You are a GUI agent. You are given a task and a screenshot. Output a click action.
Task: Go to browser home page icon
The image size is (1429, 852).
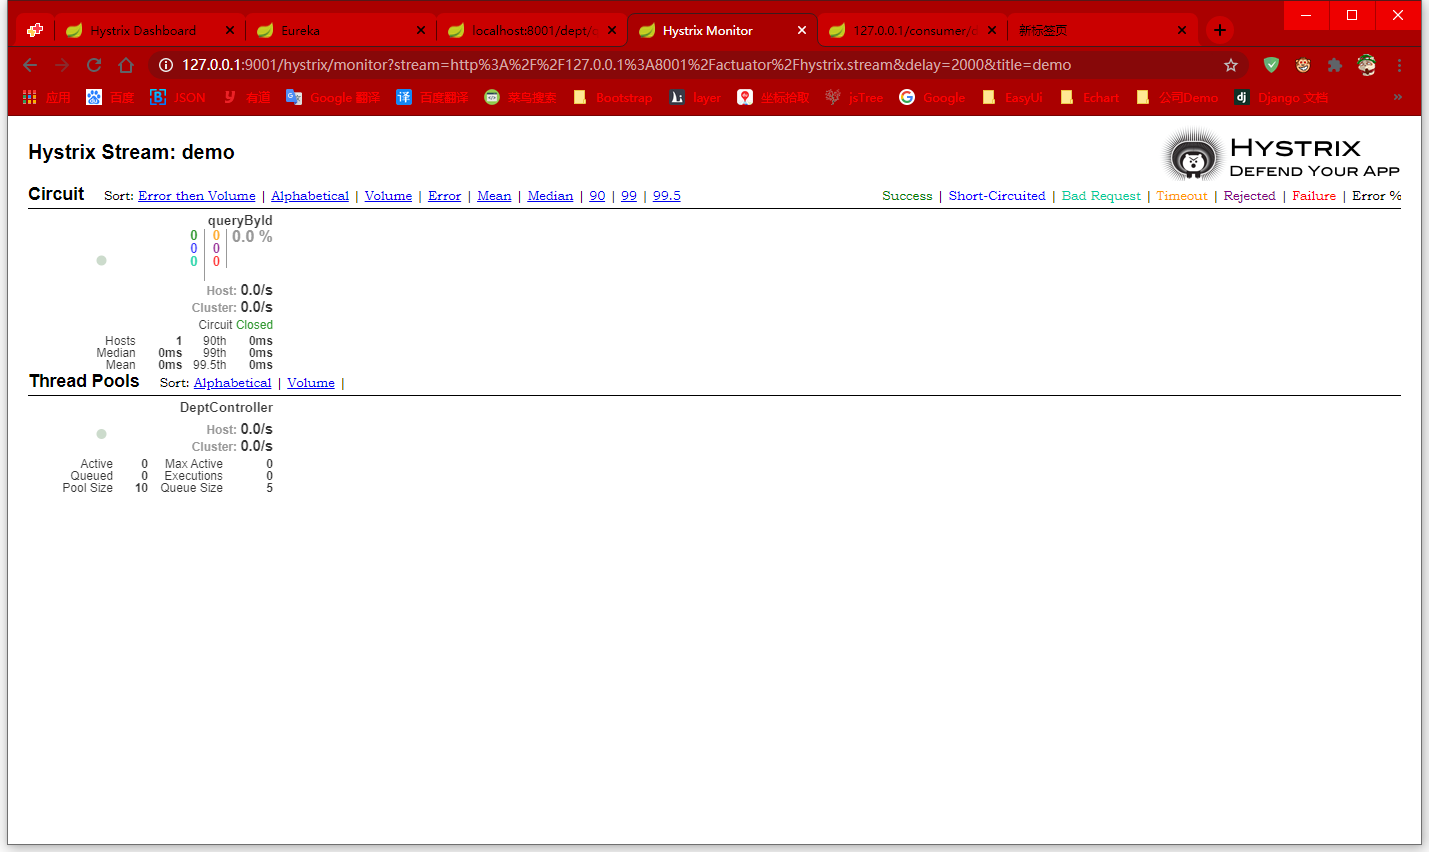[x=126, y=65]
